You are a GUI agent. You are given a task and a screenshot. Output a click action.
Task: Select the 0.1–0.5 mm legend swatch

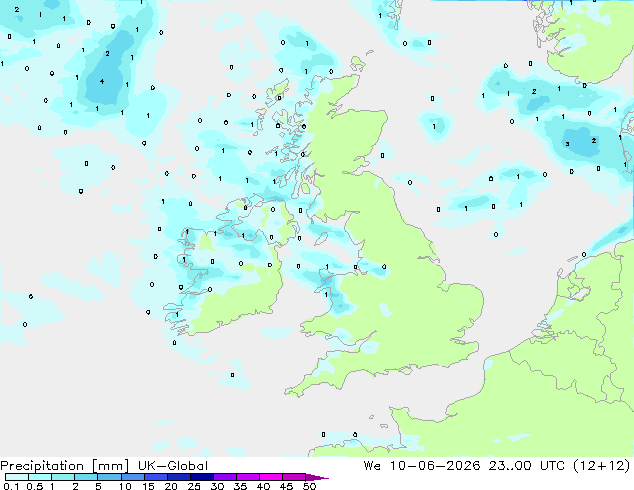pos(17,477)
